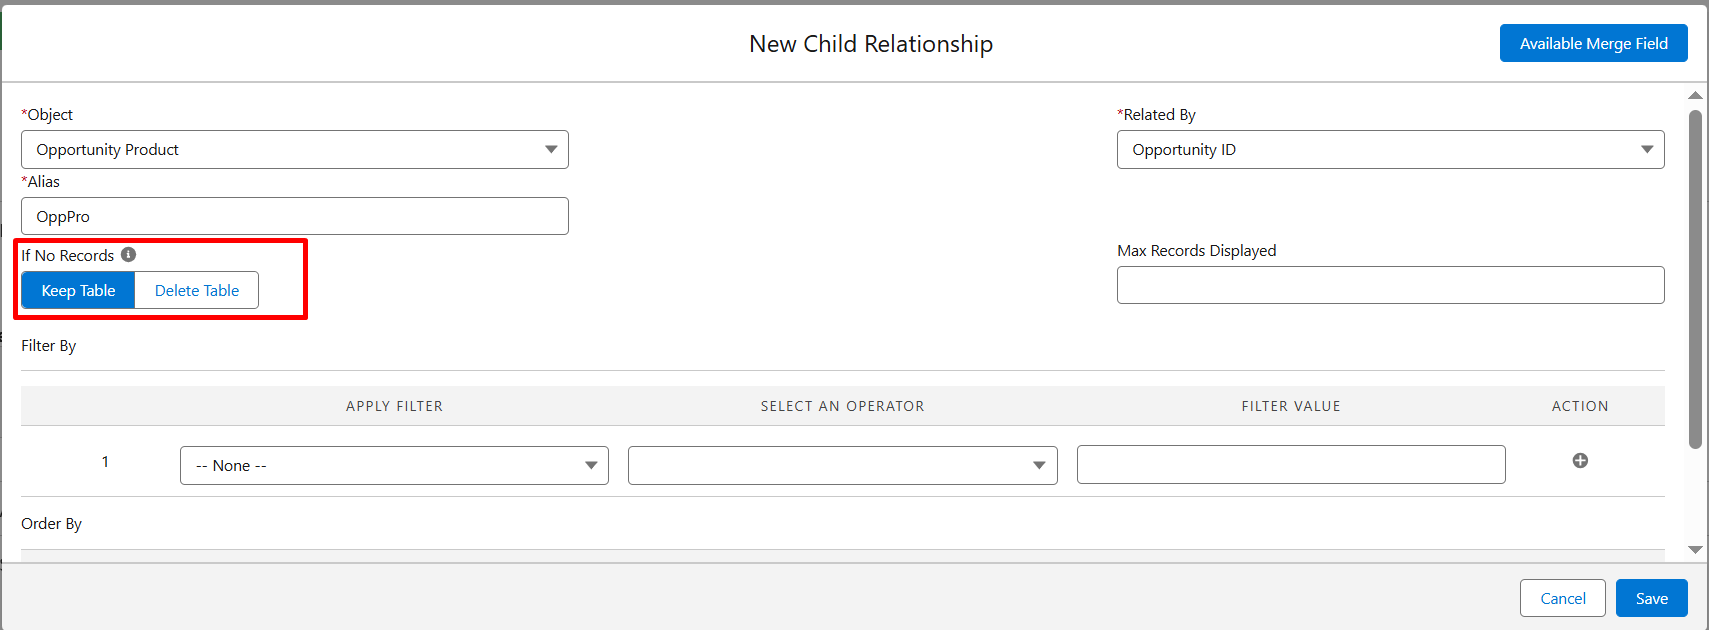Click into the Alias text field
The image size is (1709, 630).
295,217
